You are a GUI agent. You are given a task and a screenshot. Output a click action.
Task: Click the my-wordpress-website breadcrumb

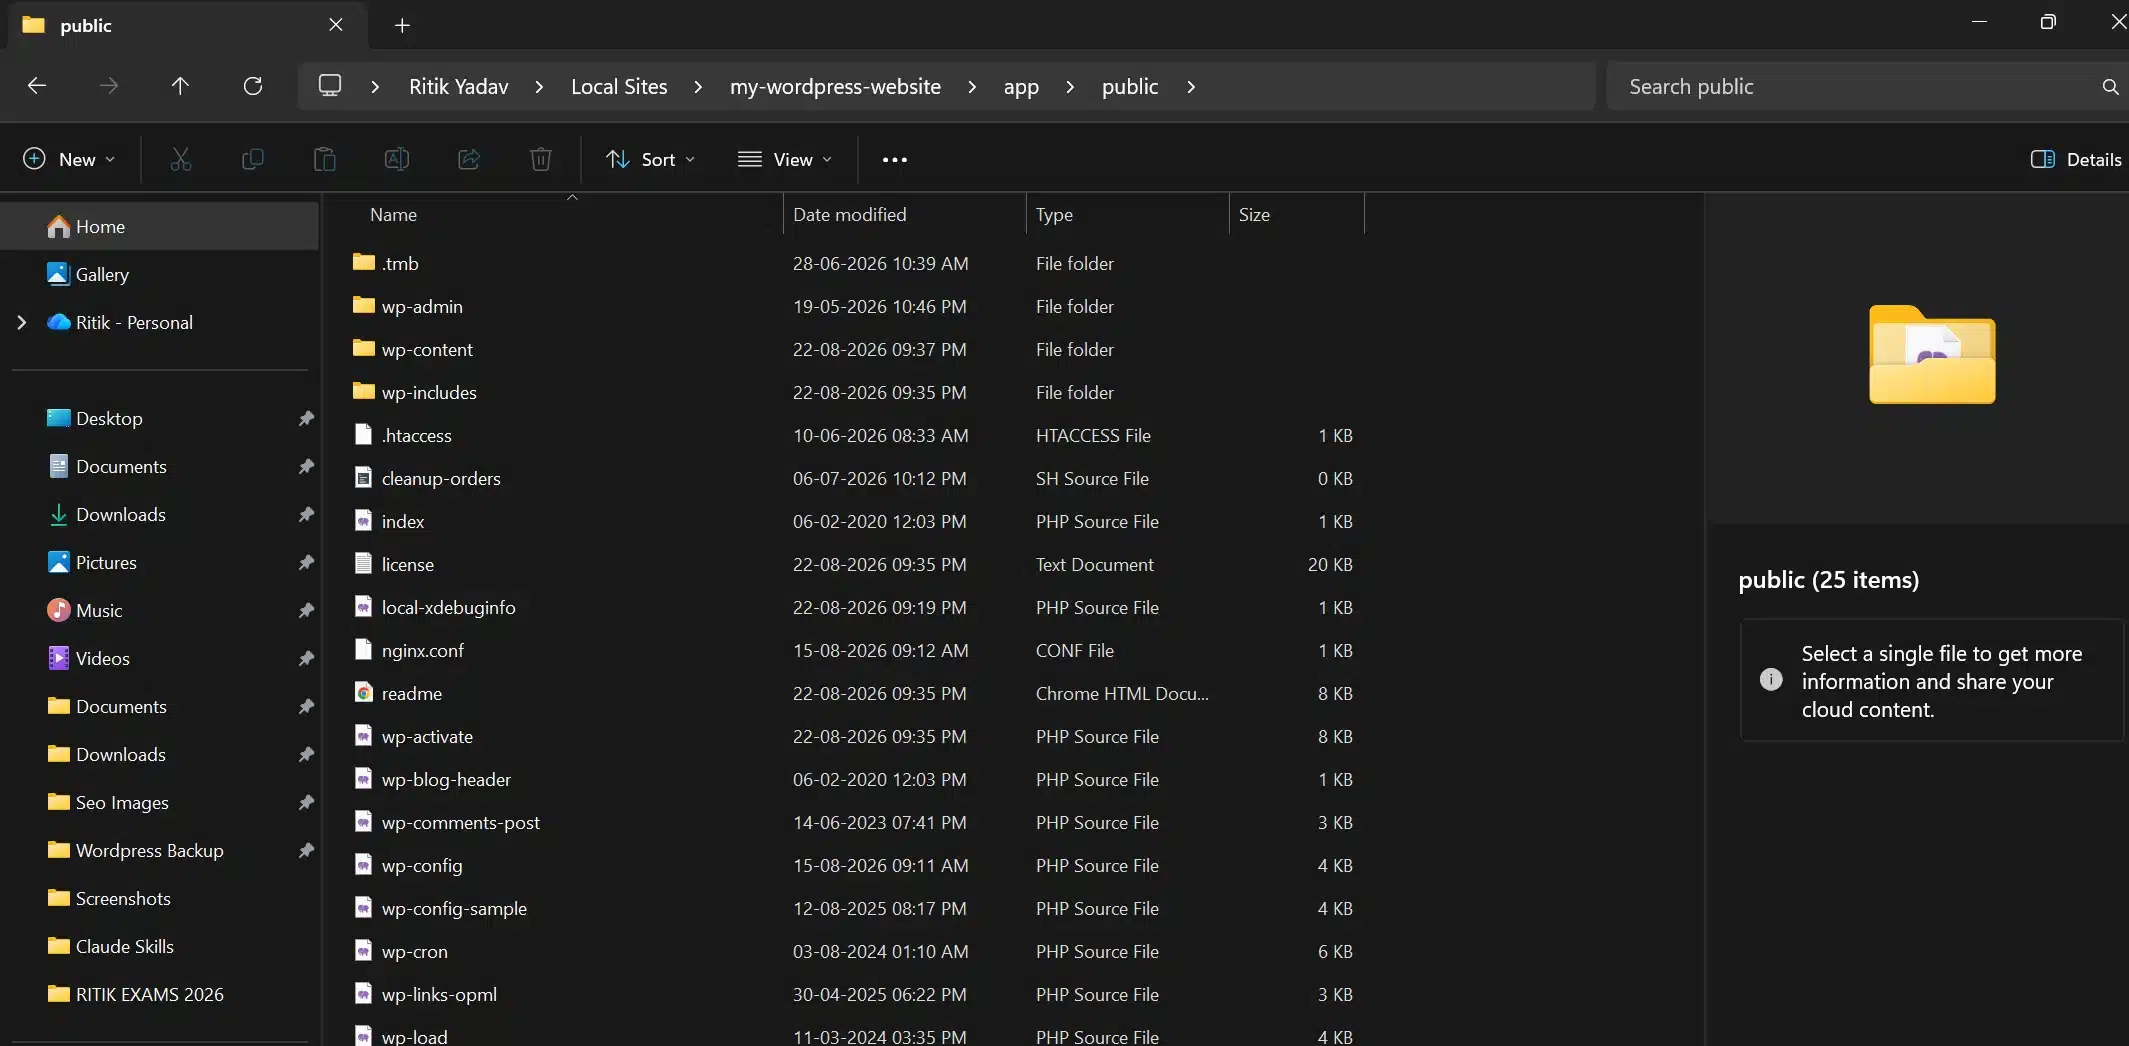(x=835, y=87)
